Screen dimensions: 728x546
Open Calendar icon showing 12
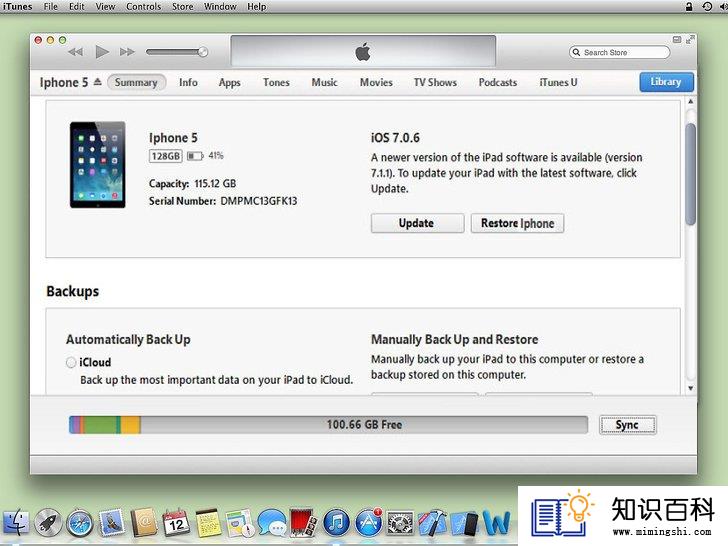coord(176,522)
